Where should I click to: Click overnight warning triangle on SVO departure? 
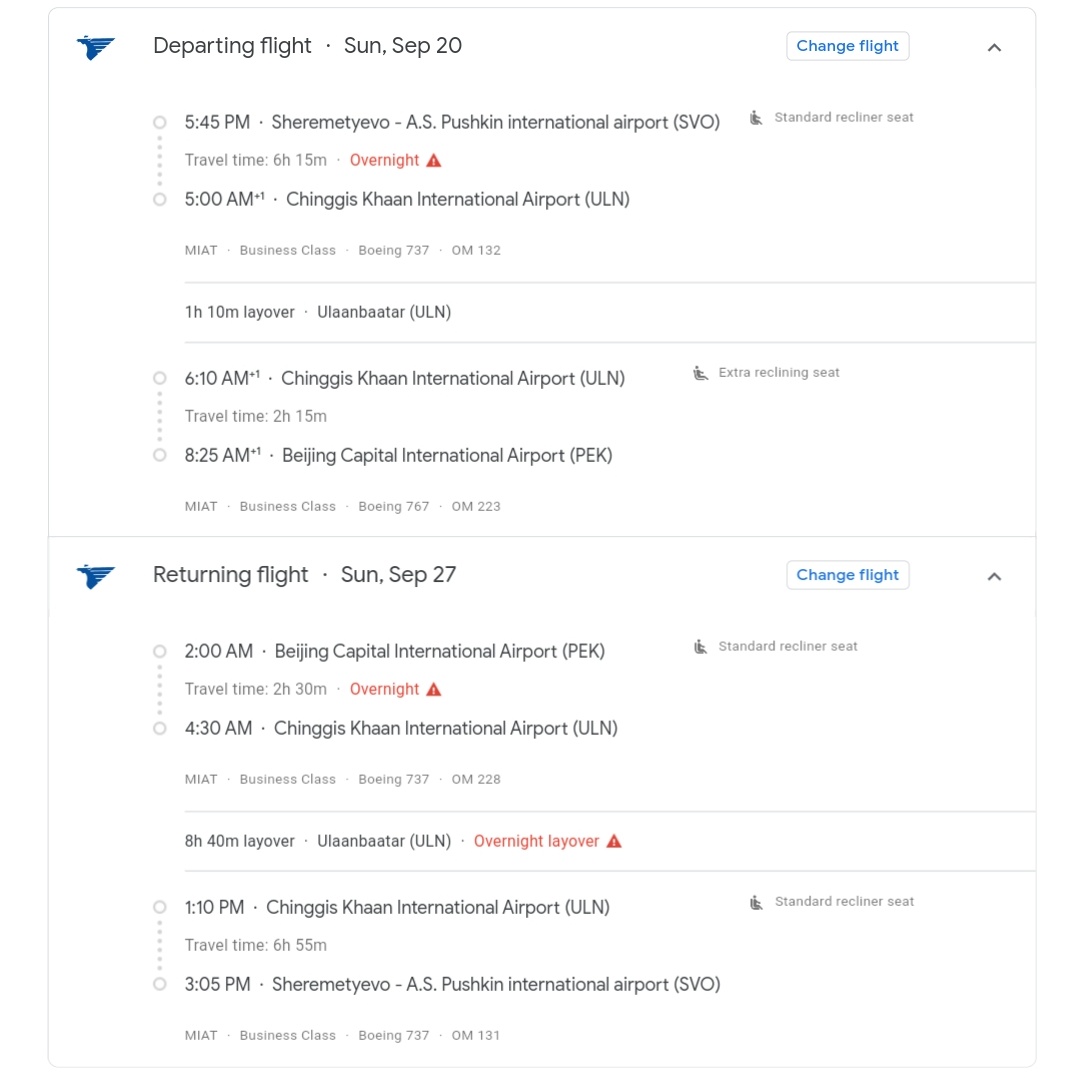click(433, 160)
